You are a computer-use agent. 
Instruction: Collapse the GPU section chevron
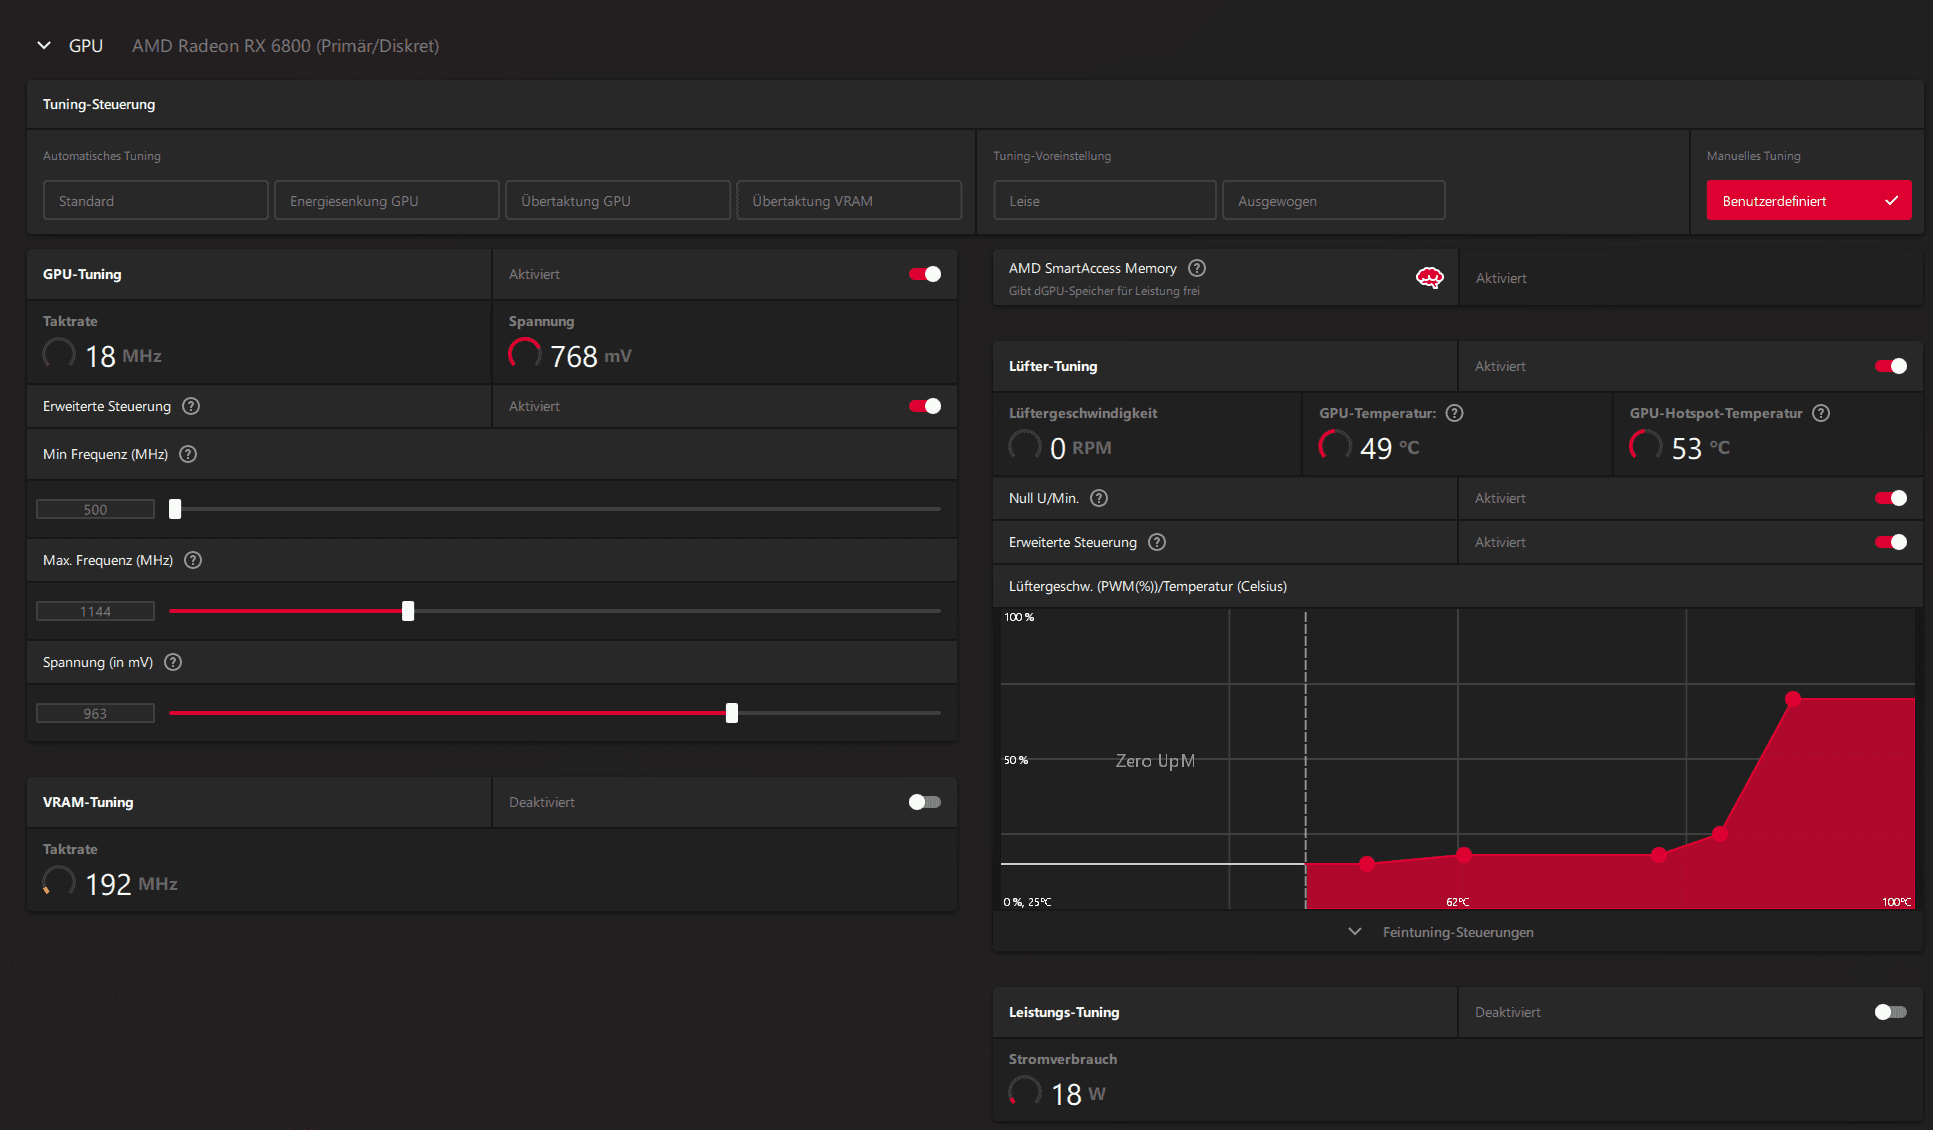(44, 45)
